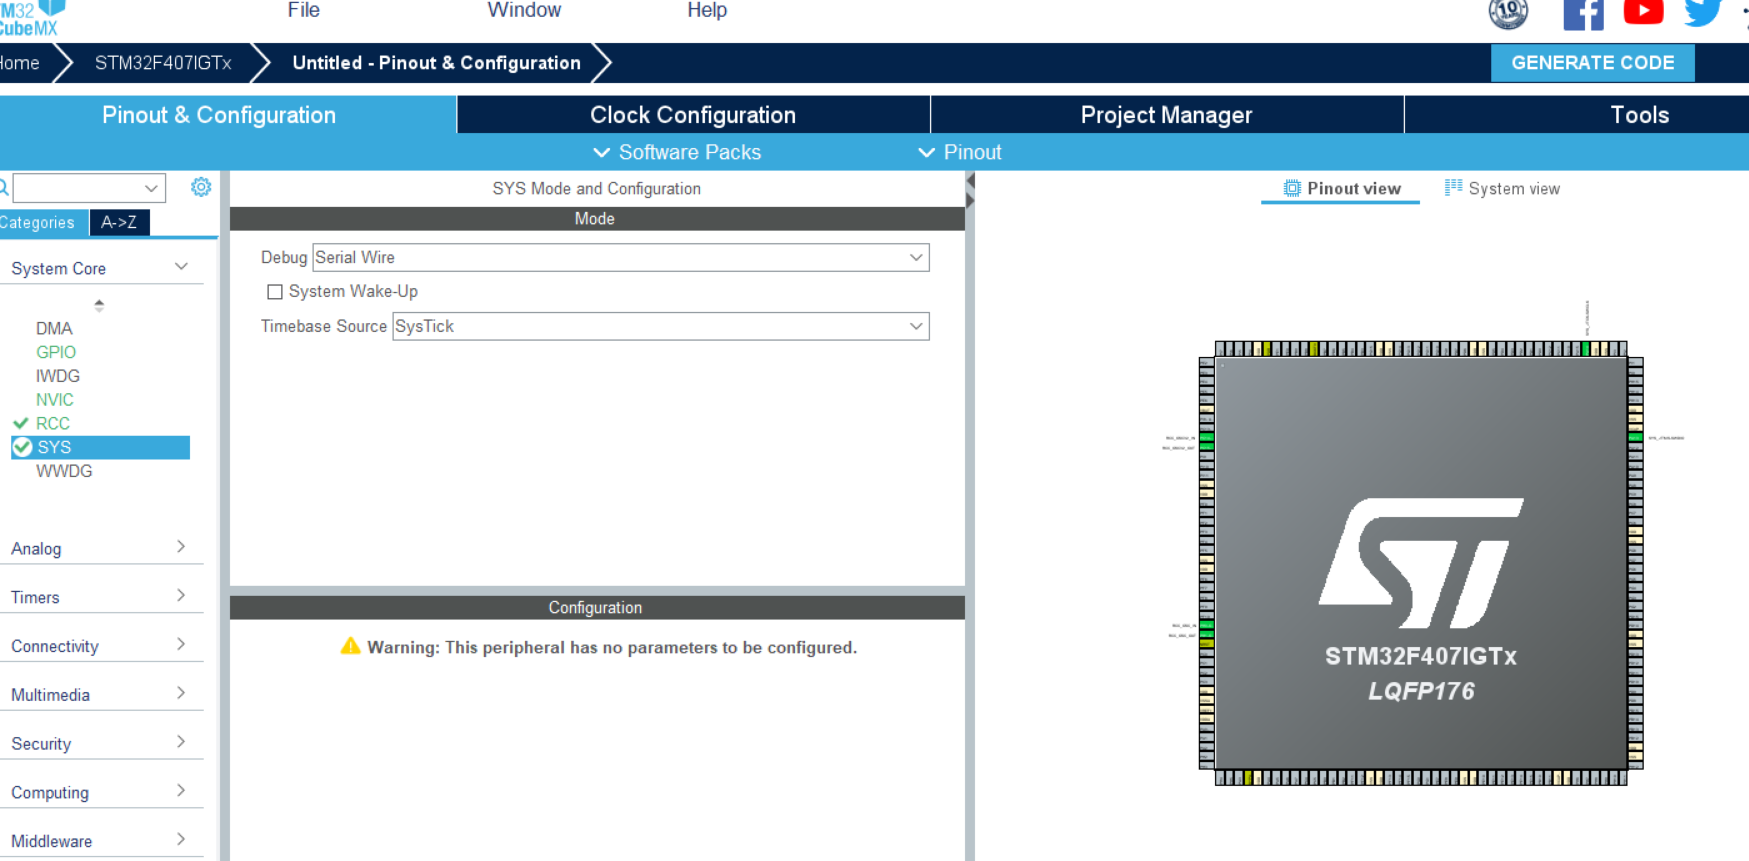
Task: Select the A->Z tab
Action: tap(119, 222)
